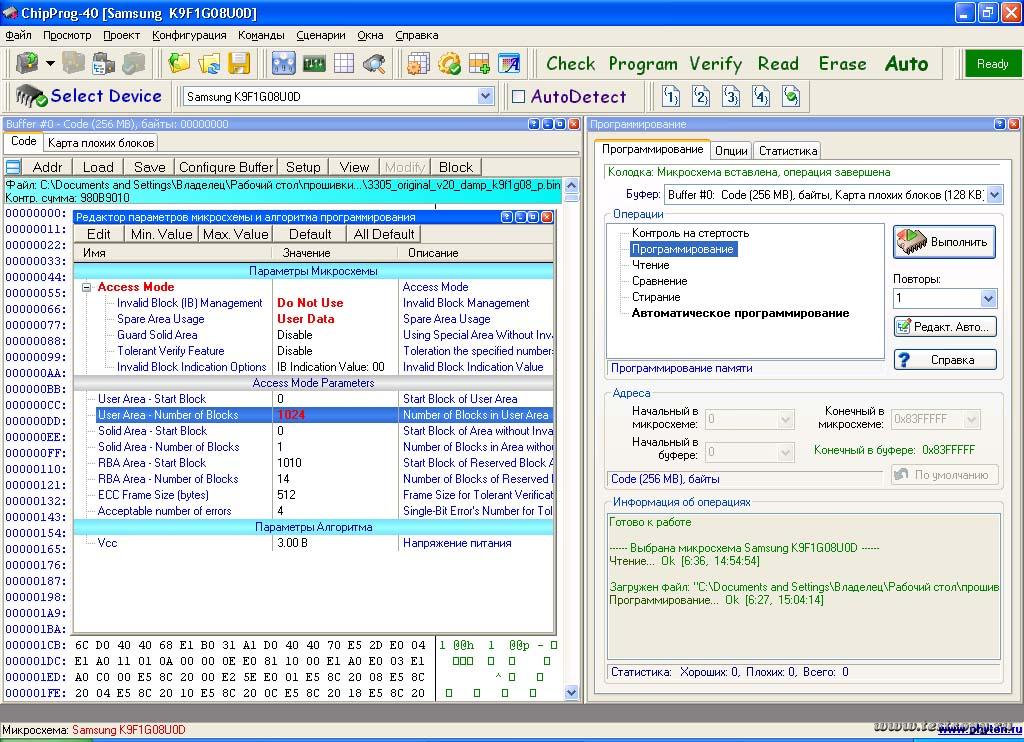Click the grid buffer toolbar icon
The height and width of the screenshot is (742, 1024).
[344, 64]
